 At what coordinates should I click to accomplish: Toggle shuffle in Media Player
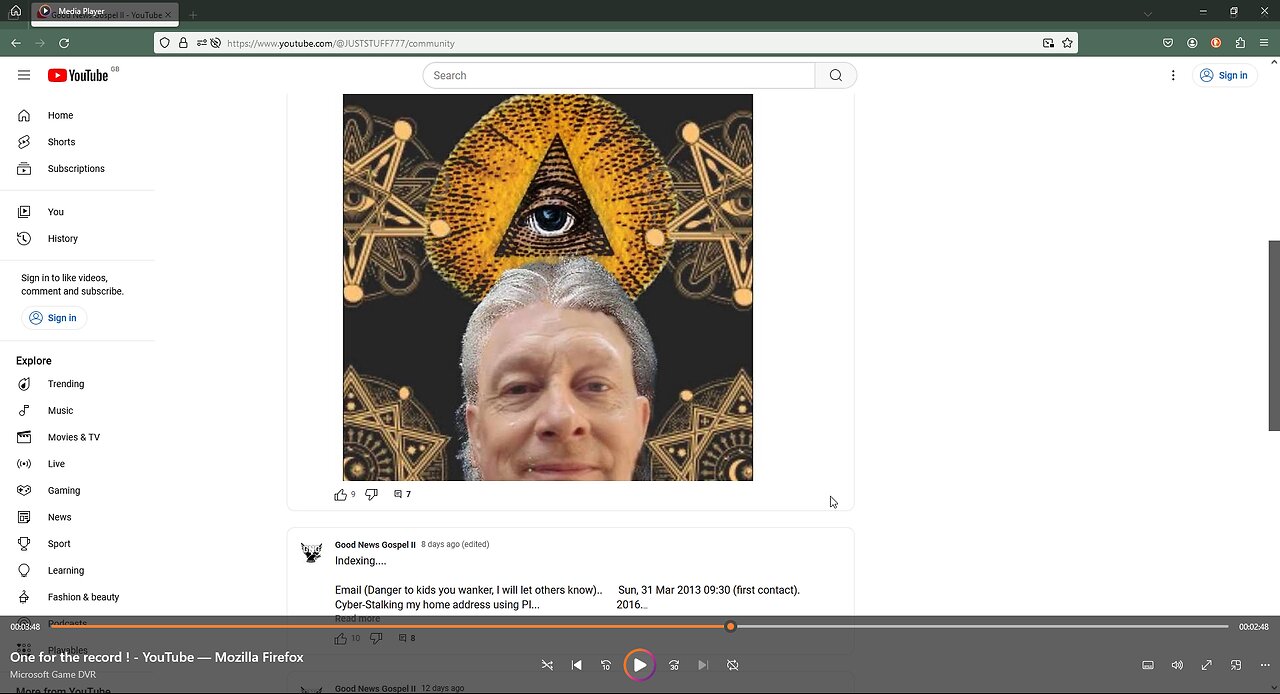click(547, 665)
